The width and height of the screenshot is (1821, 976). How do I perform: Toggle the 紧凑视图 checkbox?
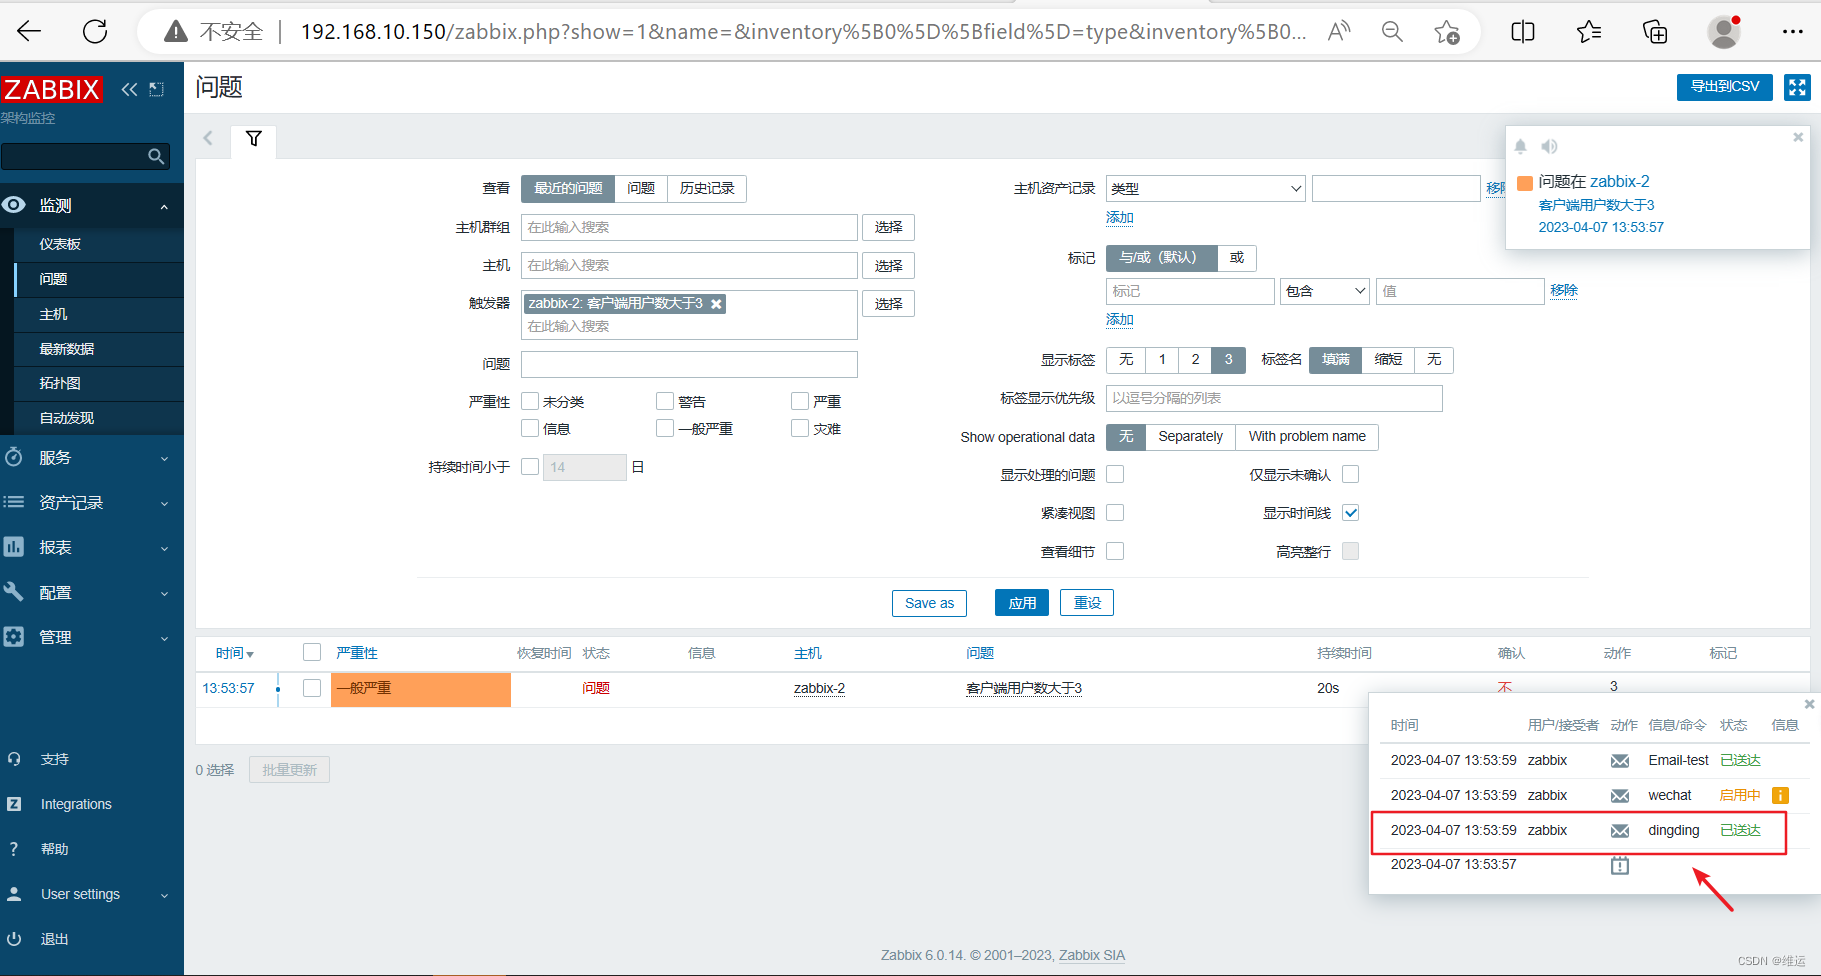(1115, 512)
